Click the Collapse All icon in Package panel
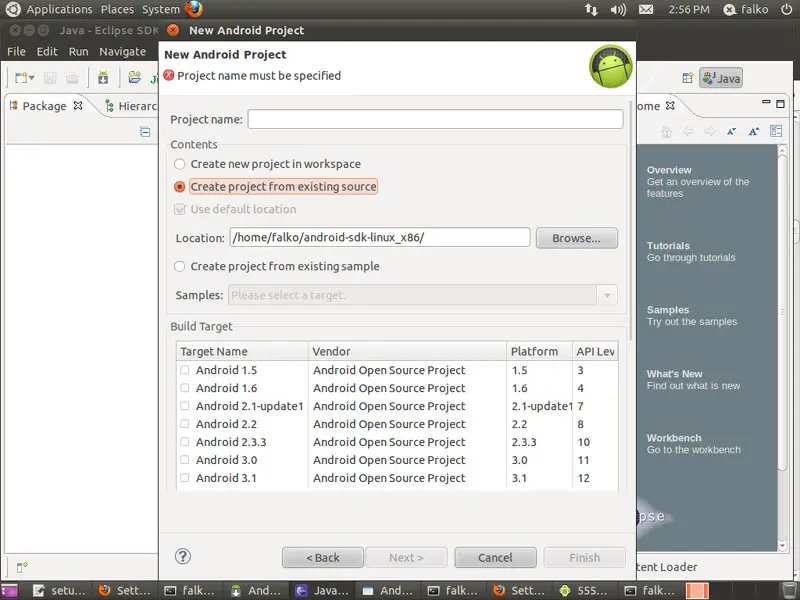Screen dimensions: 800x600 [x=145, y=132]
